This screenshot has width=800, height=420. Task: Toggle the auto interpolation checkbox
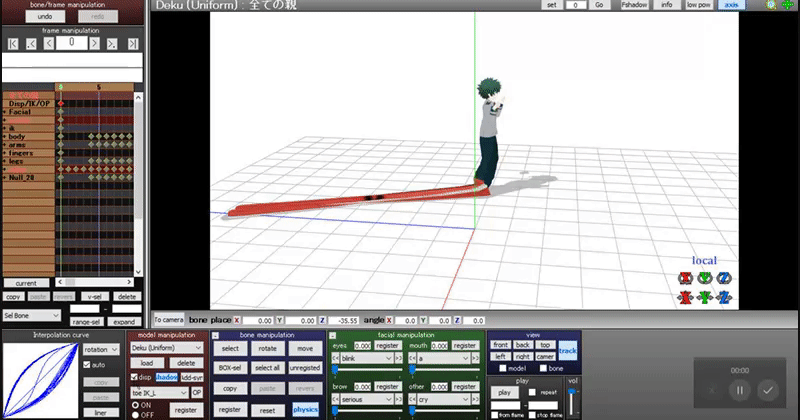point(87,365)
